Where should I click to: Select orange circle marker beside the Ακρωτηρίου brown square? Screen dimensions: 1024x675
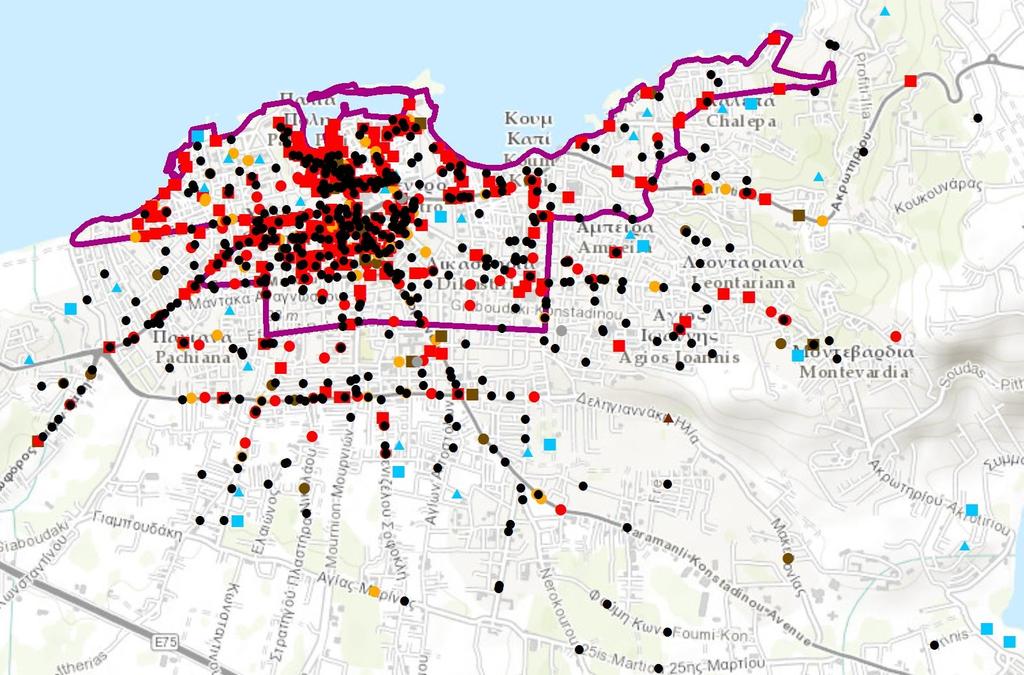point(822,221)
